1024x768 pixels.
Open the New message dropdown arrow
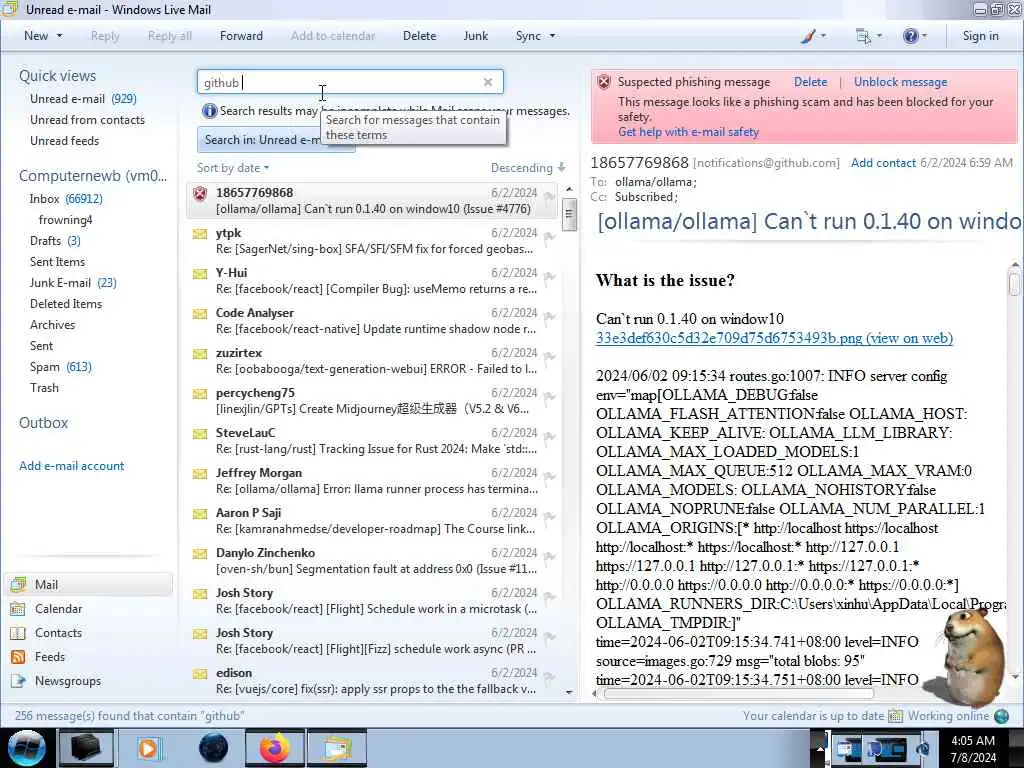[59, 36]
